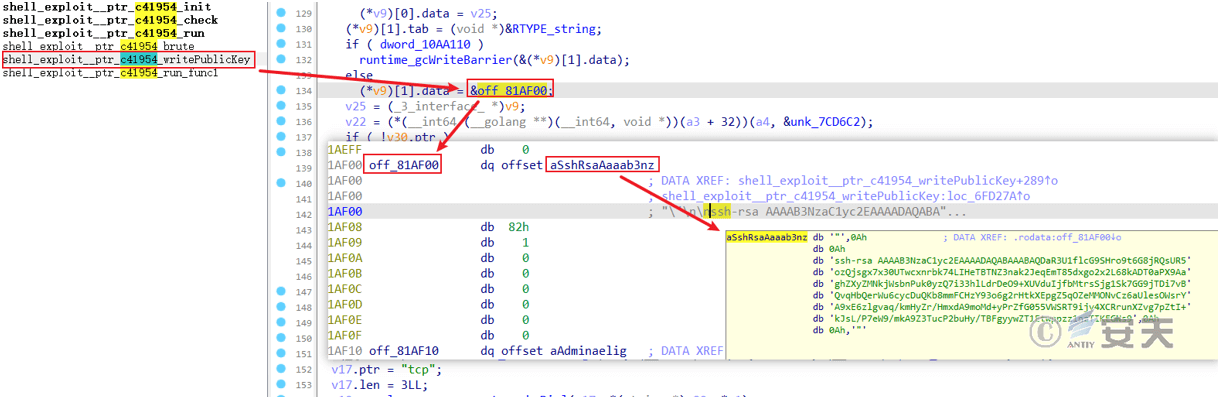Image resolution: width=1218 pixels, height=397 pixels.
Task: Click the blue dot at line 147
Action: coord(280,291)
